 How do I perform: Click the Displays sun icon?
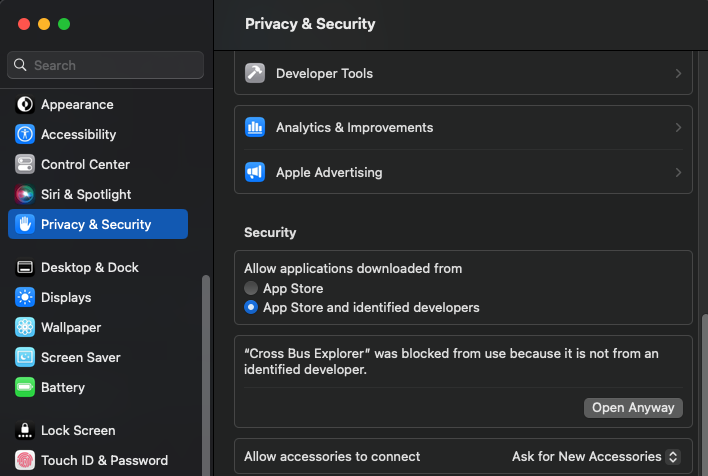(x=25, y=297)
